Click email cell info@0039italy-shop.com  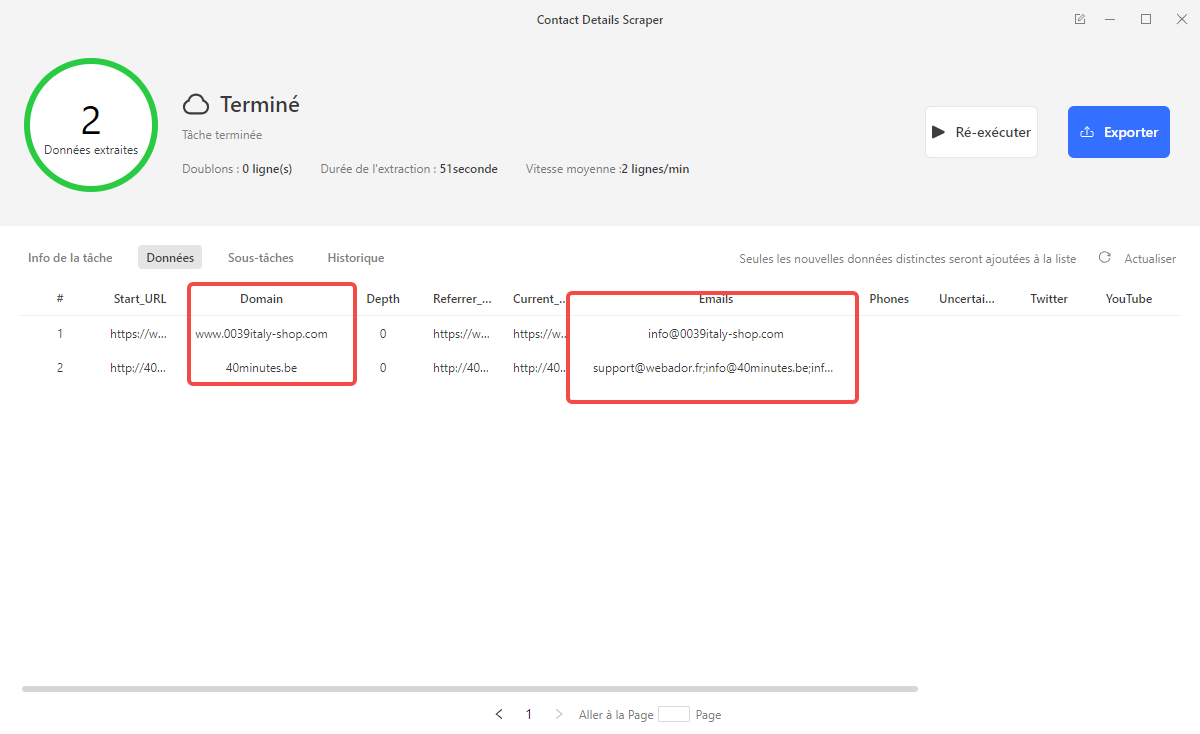(x=716, y=334)
